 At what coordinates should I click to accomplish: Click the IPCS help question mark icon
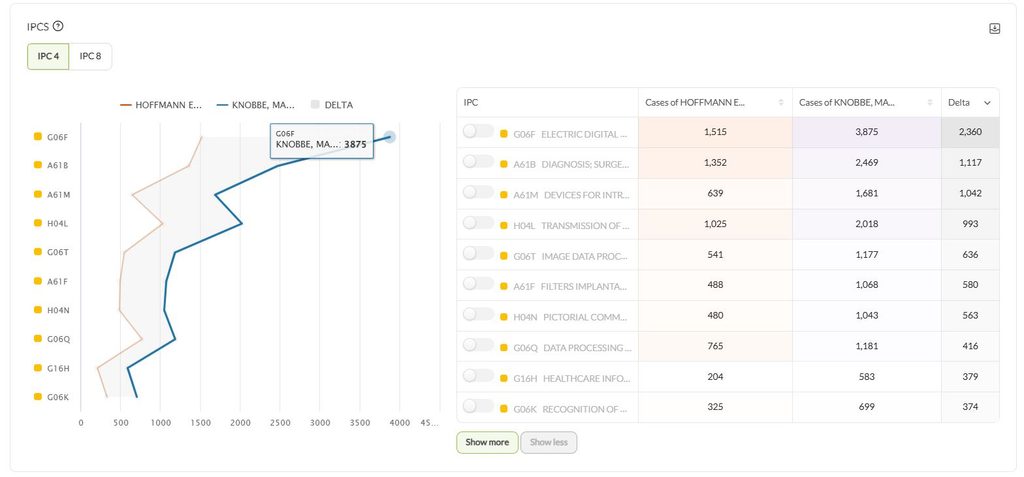tap(58, 26)
